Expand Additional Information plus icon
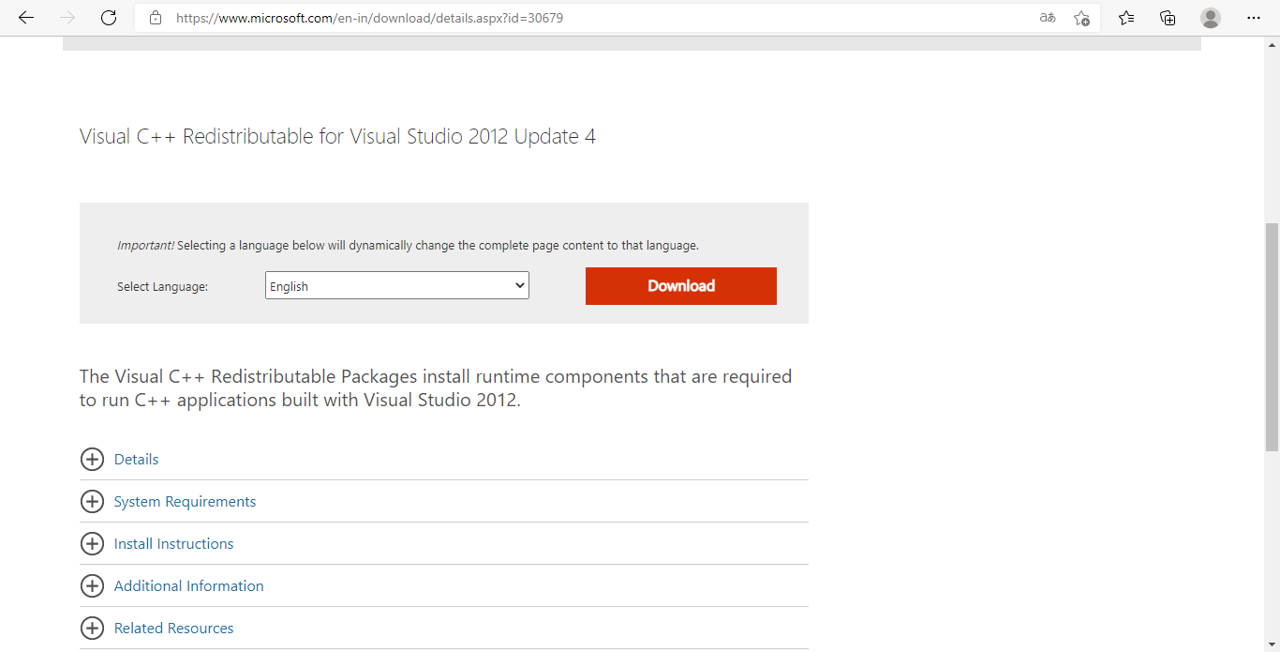This screenshot has width=1280, height=652. click(x=92, y=585)
